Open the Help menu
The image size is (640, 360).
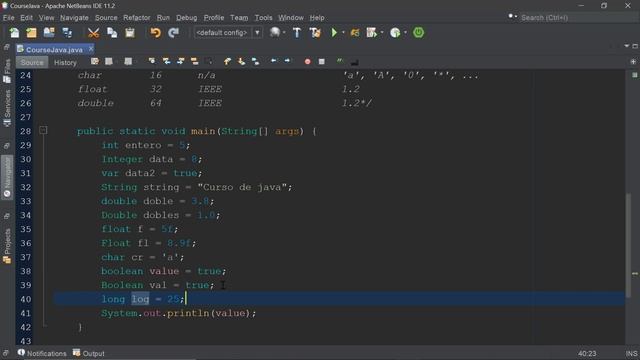pyautogui.click(x=317, y=18)
